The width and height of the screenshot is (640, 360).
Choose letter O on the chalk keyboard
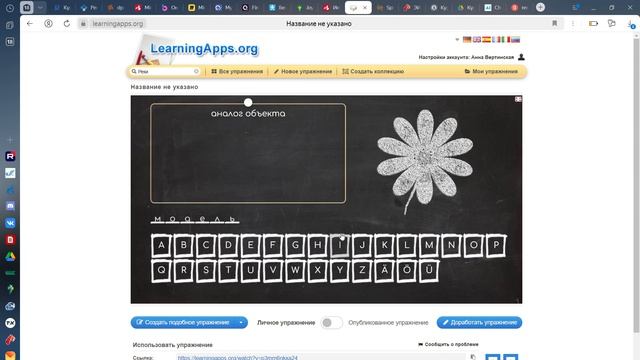click(473, 245)
